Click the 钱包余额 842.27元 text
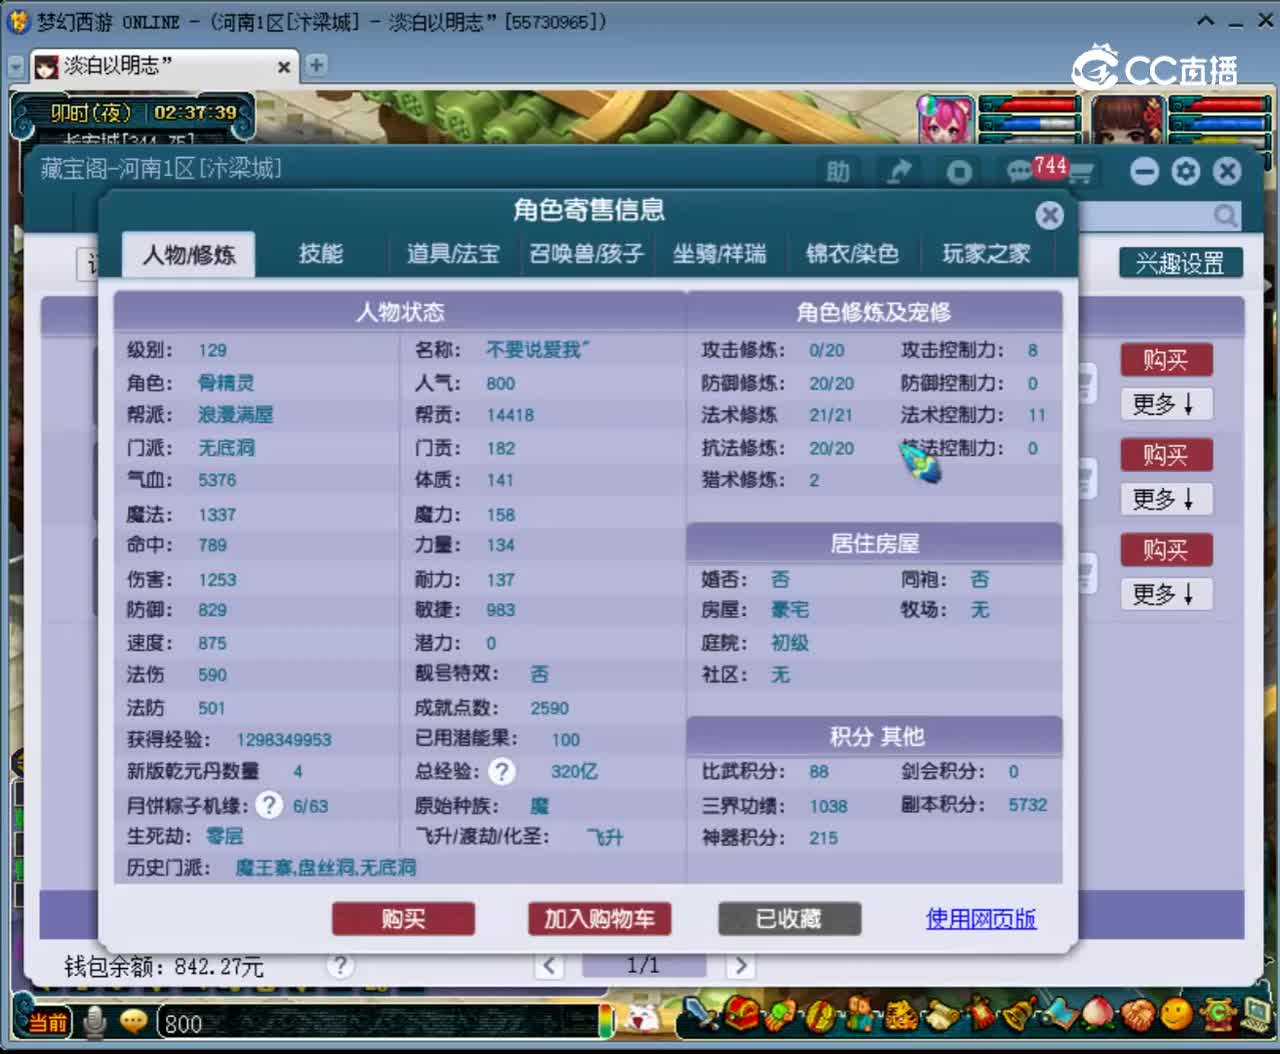The width and height of the screenshot is (1280, 1054). (164, 966)
